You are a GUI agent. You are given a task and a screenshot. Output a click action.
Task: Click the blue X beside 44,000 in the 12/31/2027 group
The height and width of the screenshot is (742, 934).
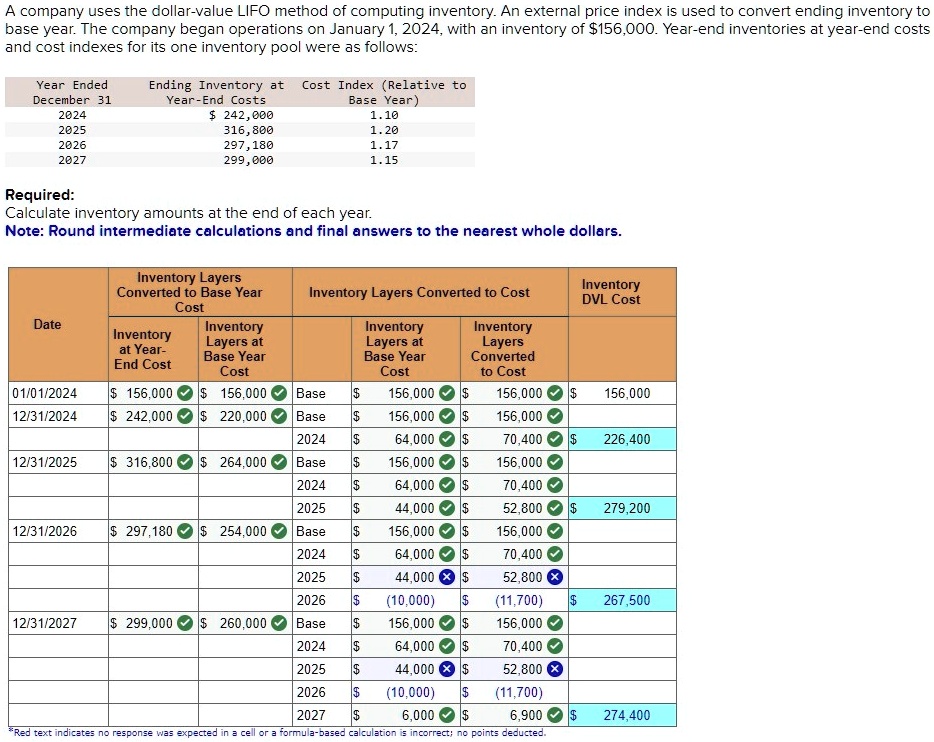447,669
